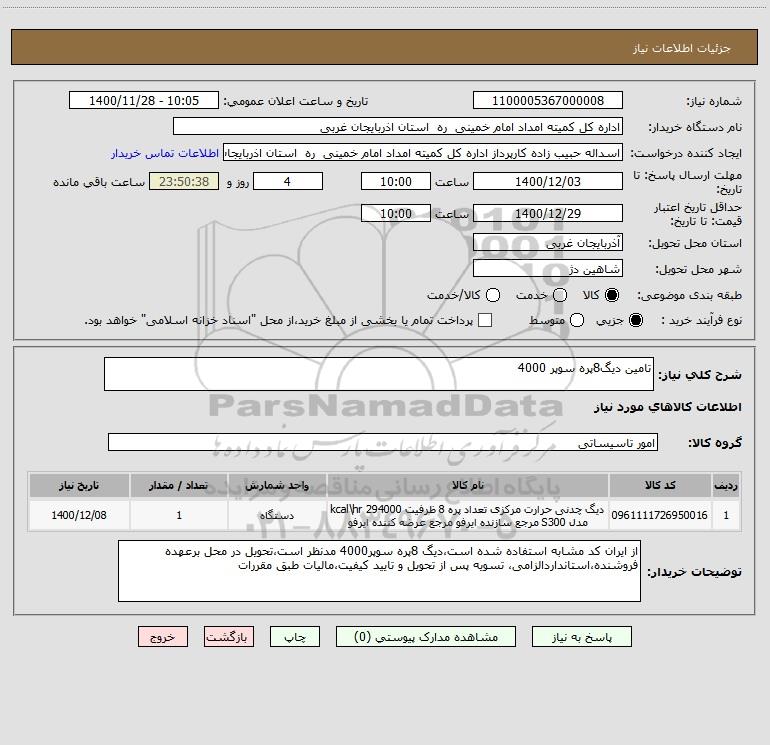This screenshot has height=745, width=770.
Task: Click the خروج exit button
Action: [163, 637]
